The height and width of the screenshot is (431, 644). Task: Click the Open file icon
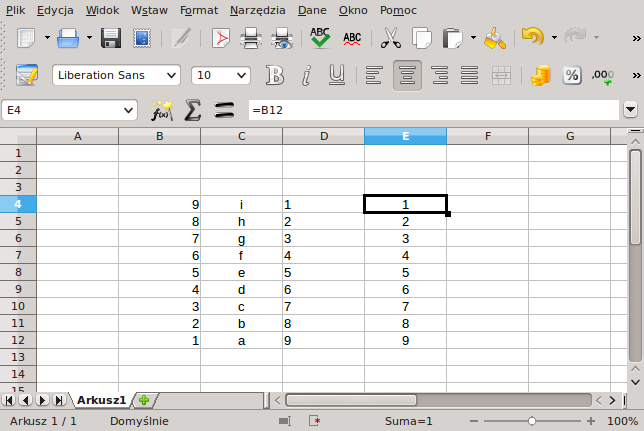(x=68, y=38)
